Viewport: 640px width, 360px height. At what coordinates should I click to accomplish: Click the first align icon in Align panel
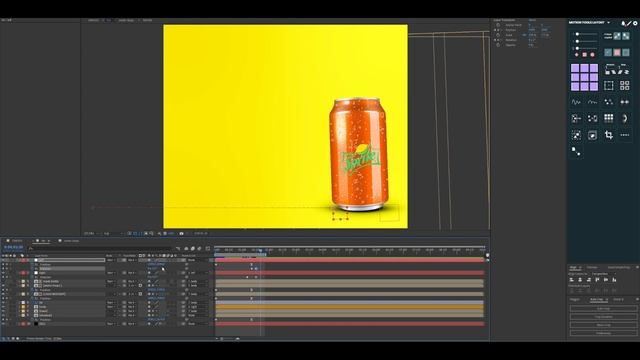coord(571,280)
